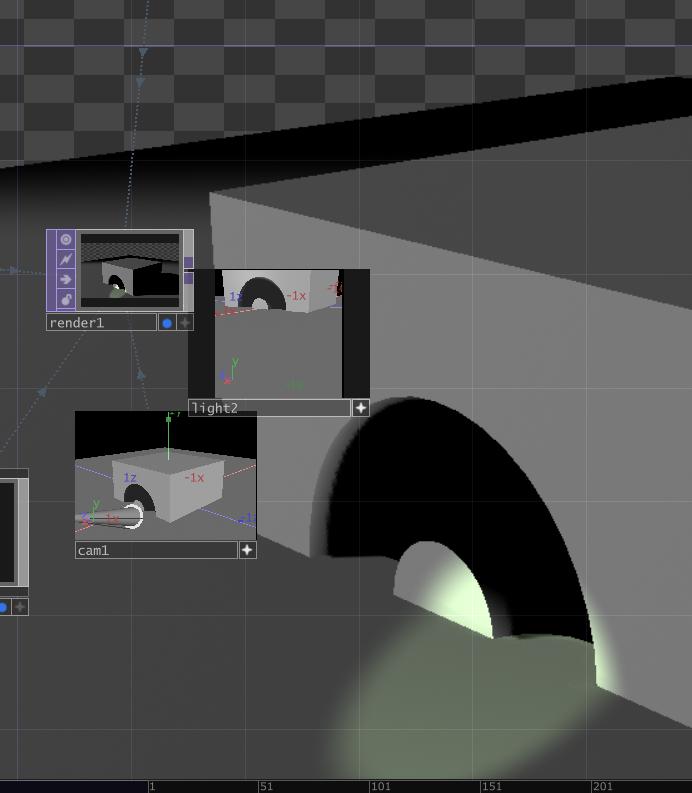Viewport: 692px width, 793px height.
Task: Toggle the viewer flag on render1
Action: [66, 239]
